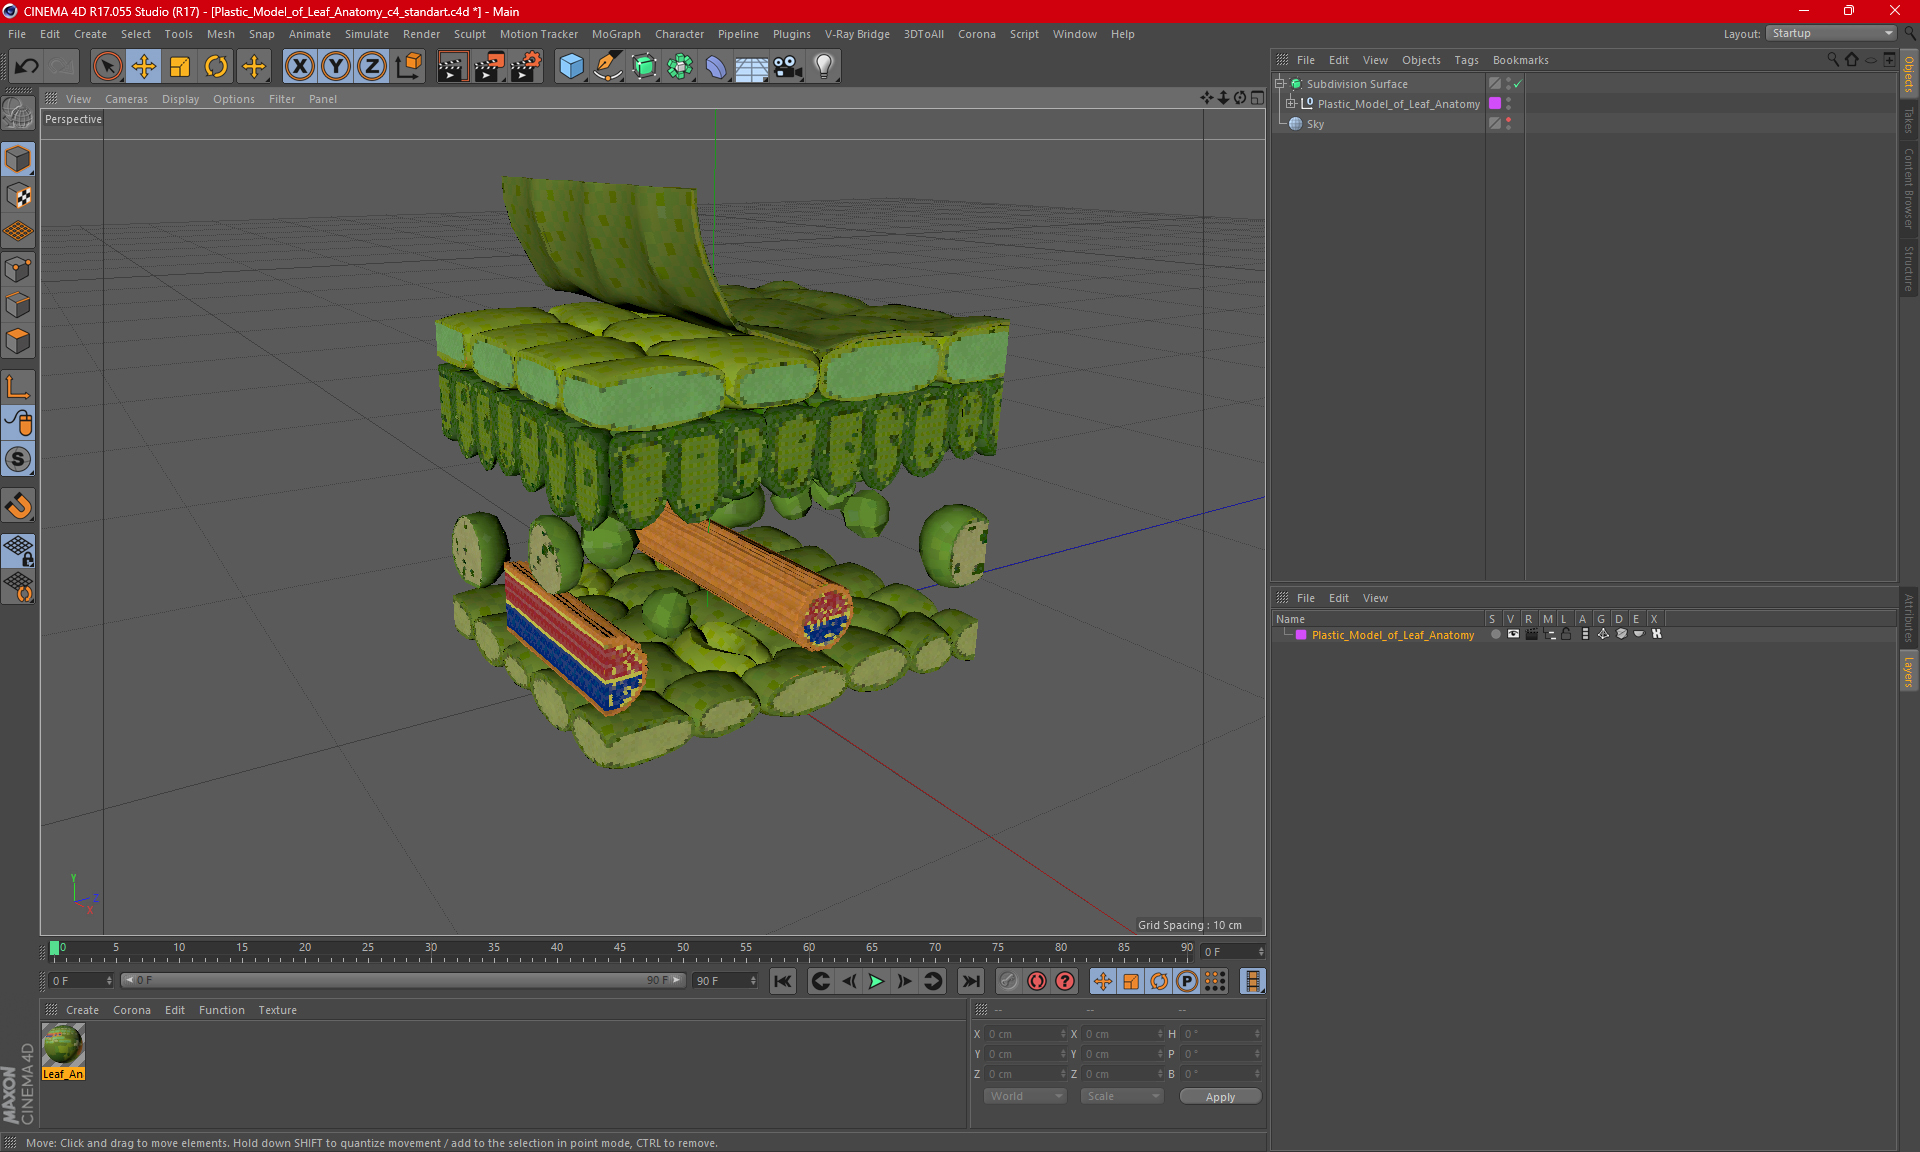Image resolution: width=1920 pixels, height=1152 pixels.
Task: Activate the Rotate tool icon
Action: pos(216,67)
